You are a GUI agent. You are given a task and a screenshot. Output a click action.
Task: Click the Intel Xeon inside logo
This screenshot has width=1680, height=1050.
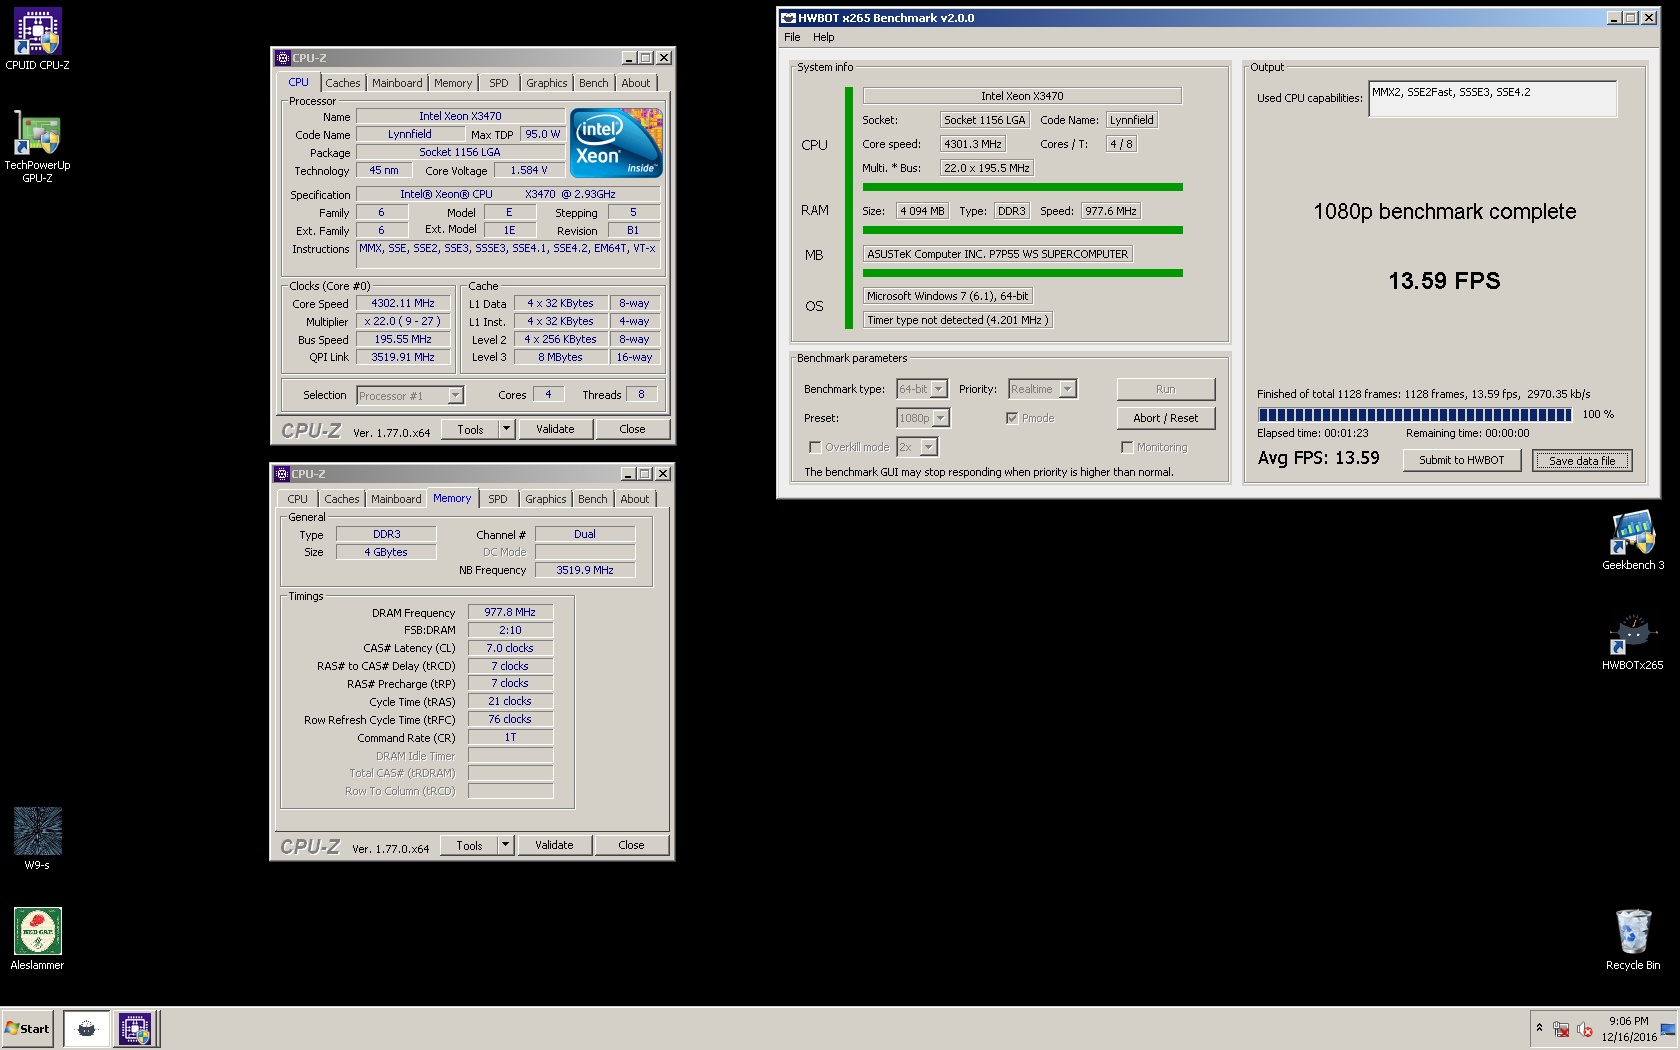click(616, 142)
